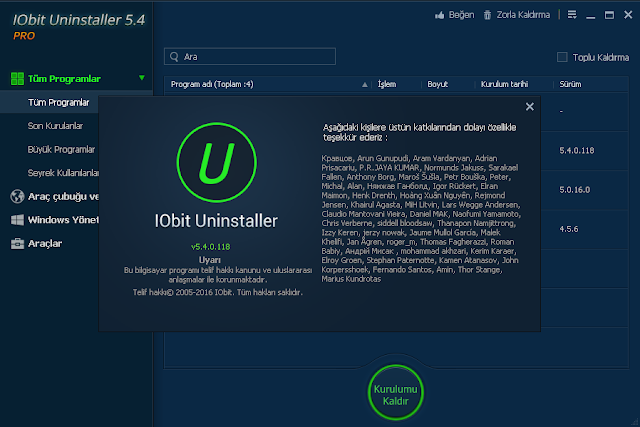Open the hamburger options menu icon
This screenshot has height=427, width=640.
coord(572,15)
